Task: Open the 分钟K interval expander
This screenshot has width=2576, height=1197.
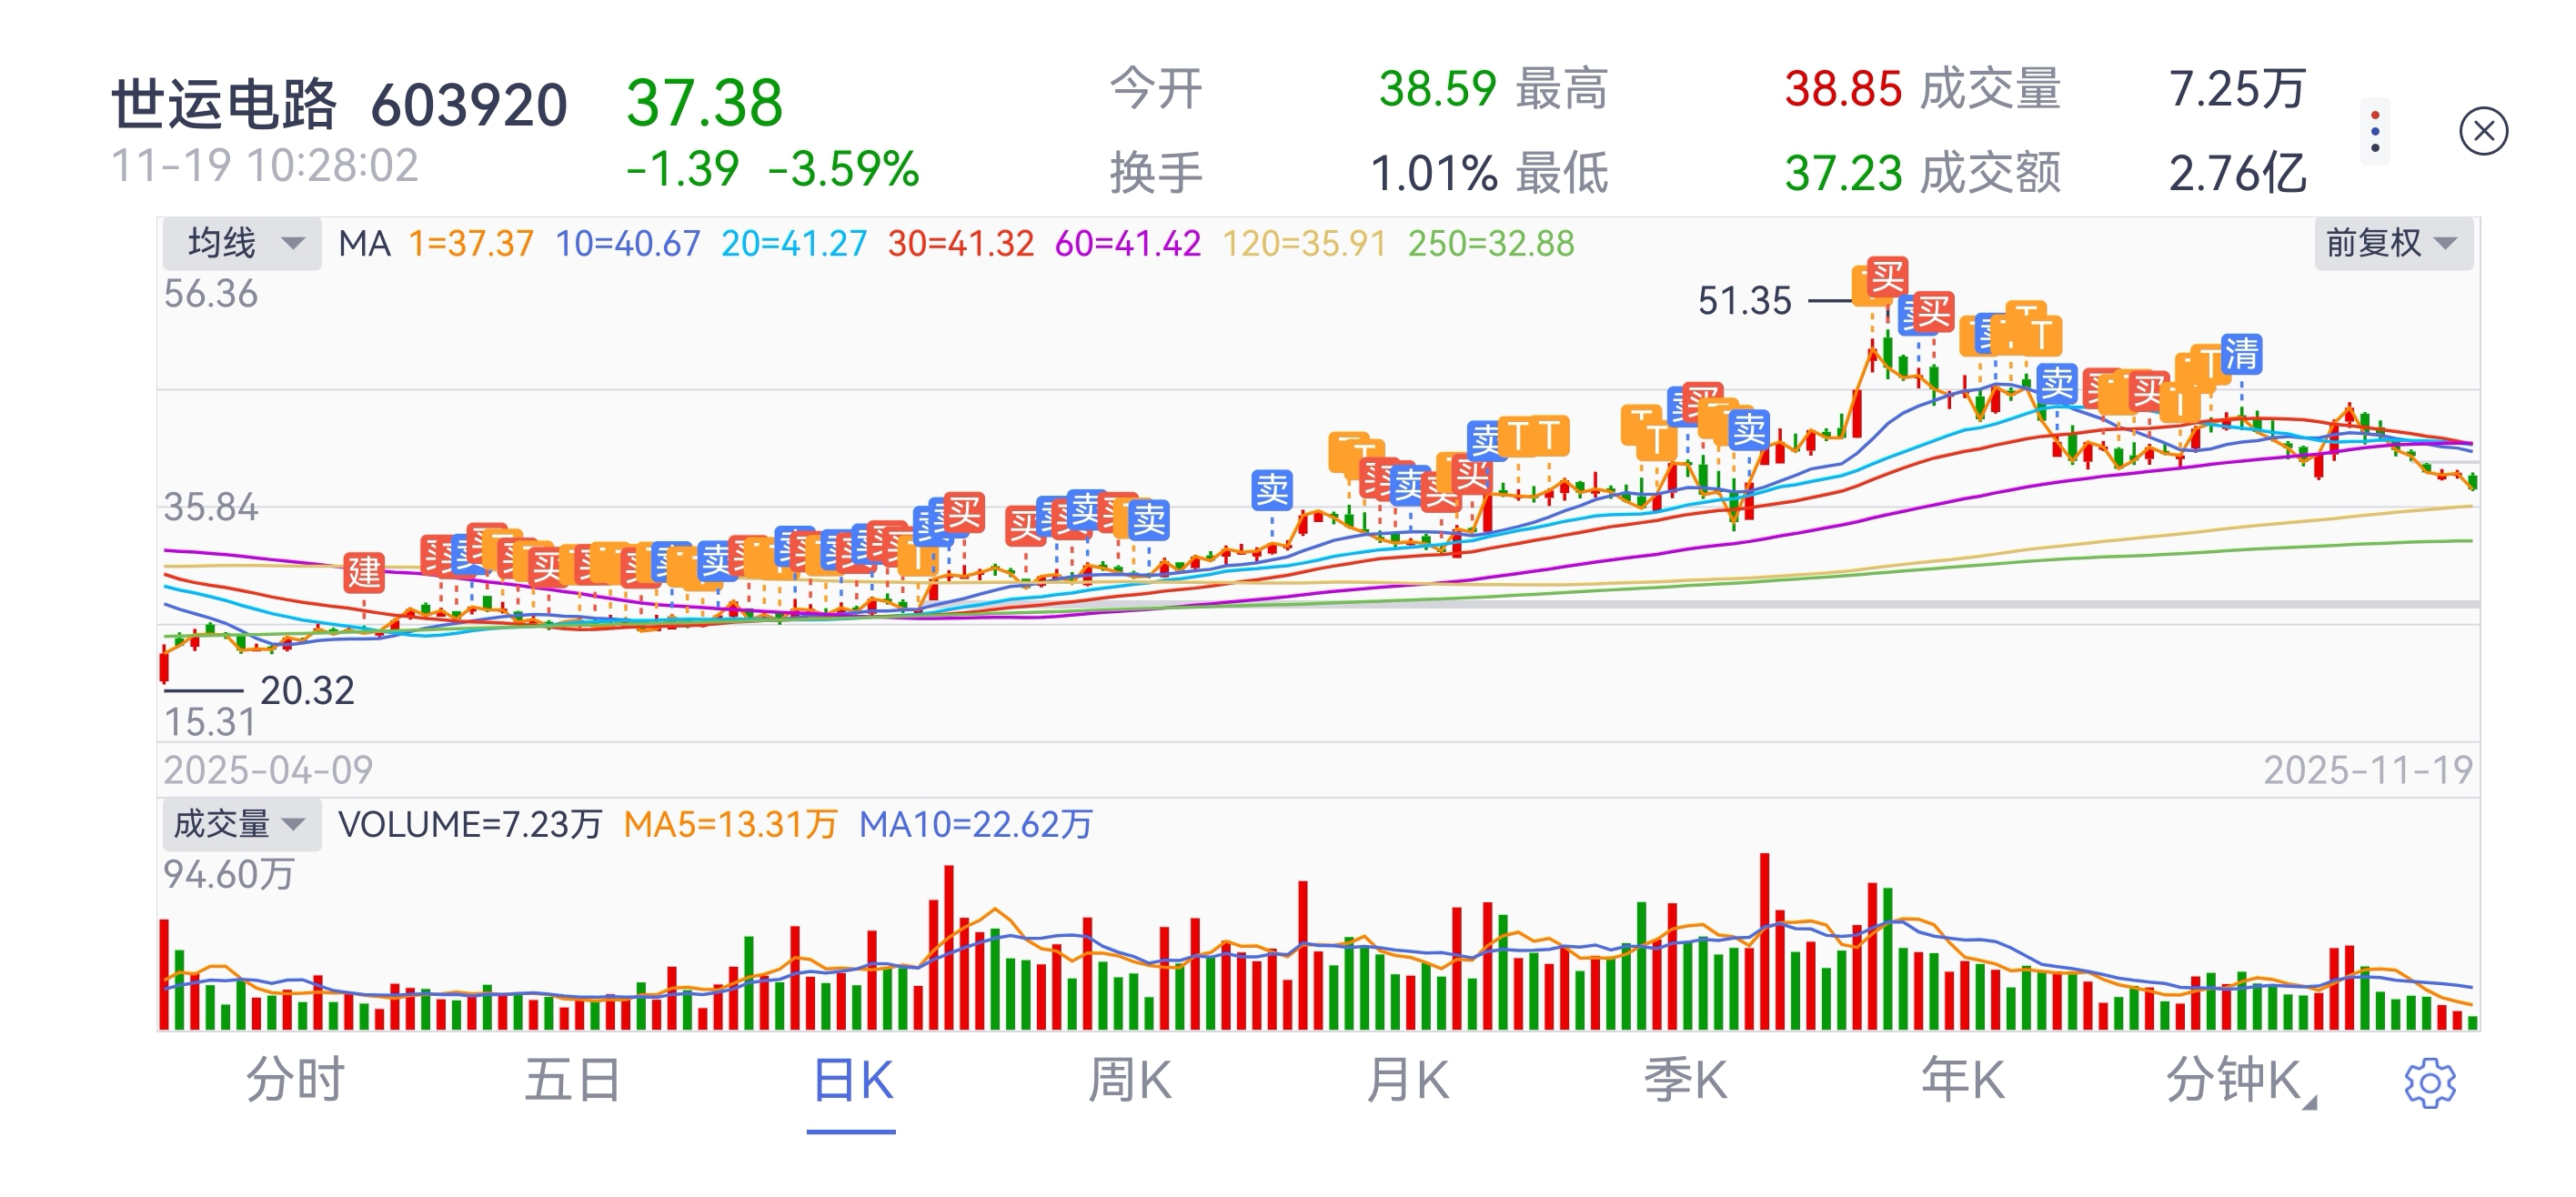Action: point(2240,1081)
